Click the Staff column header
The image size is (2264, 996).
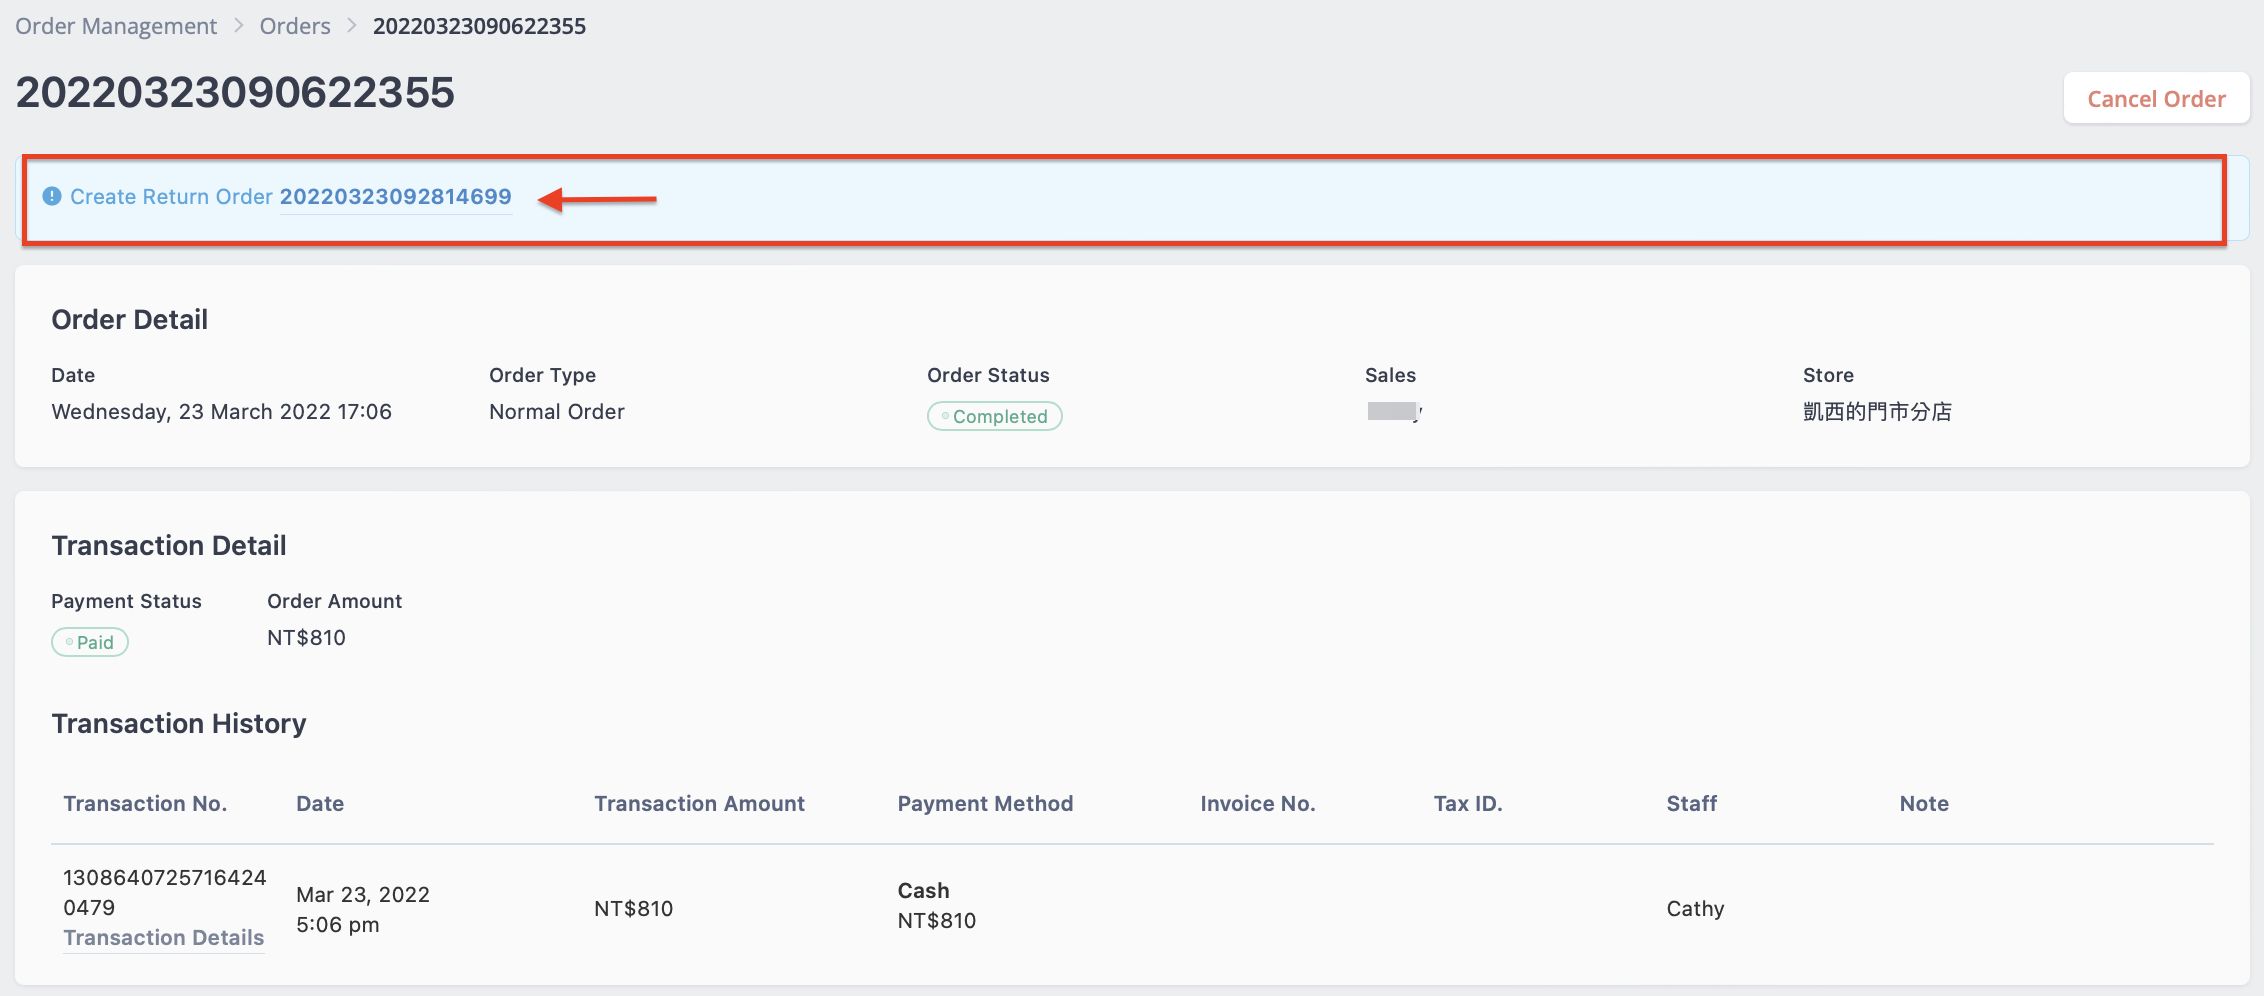1691,804
